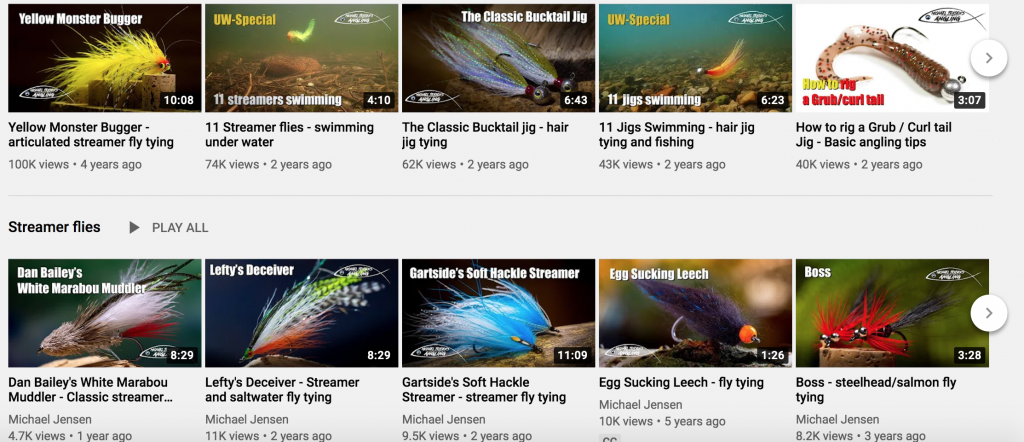
Task: Open the Dan Bailey's White Marabou Muddler thumbnail
Action: [x=104, y=313]
